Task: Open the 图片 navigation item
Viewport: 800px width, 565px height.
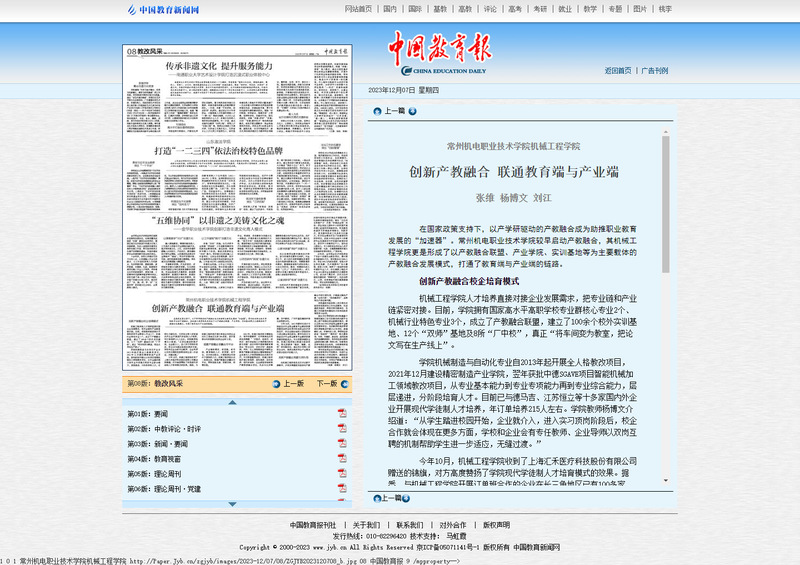Action: pyautogui.click(x=642, y=9)
